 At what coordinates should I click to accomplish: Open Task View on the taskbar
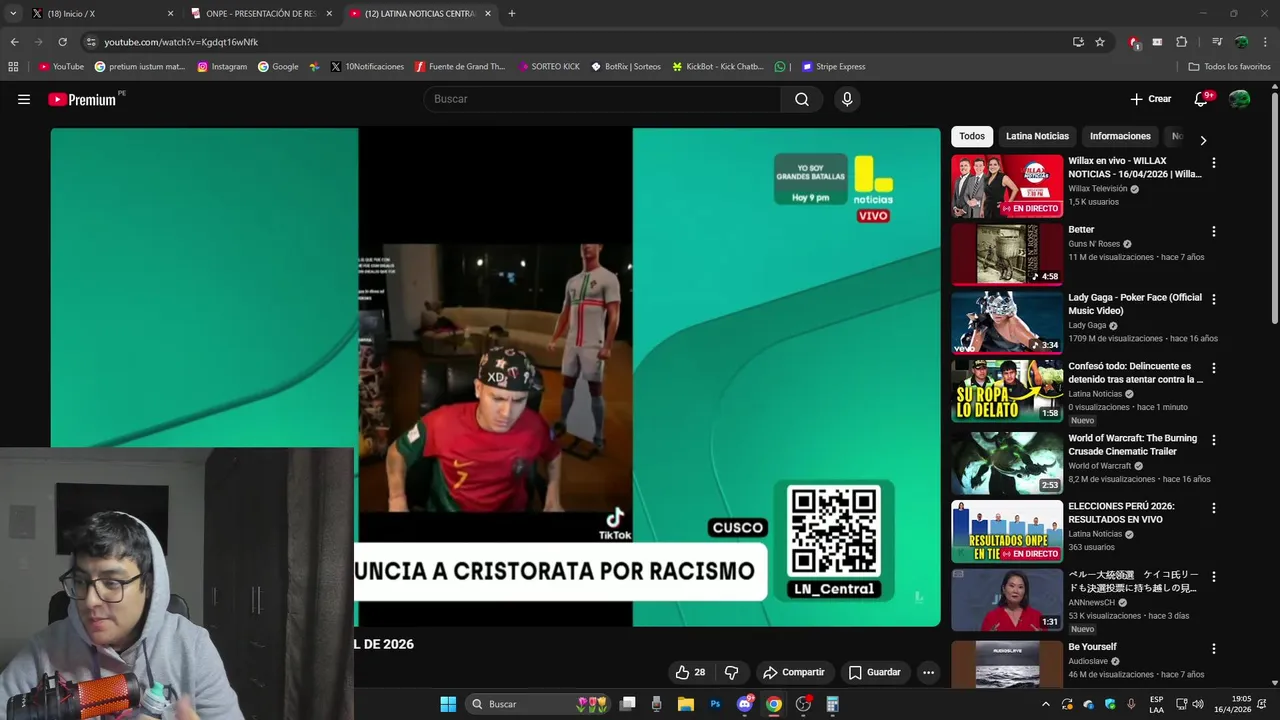628,704
